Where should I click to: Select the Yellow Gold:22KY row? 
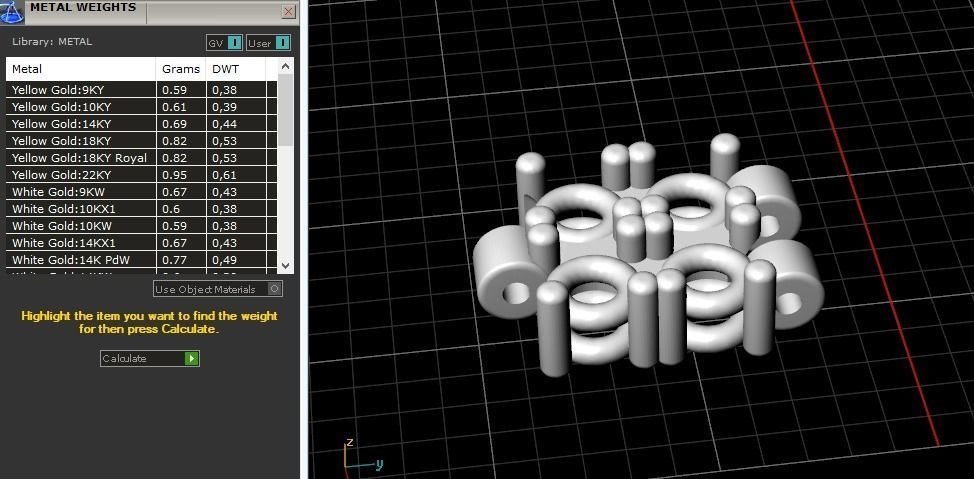click(x=142, y=175)
